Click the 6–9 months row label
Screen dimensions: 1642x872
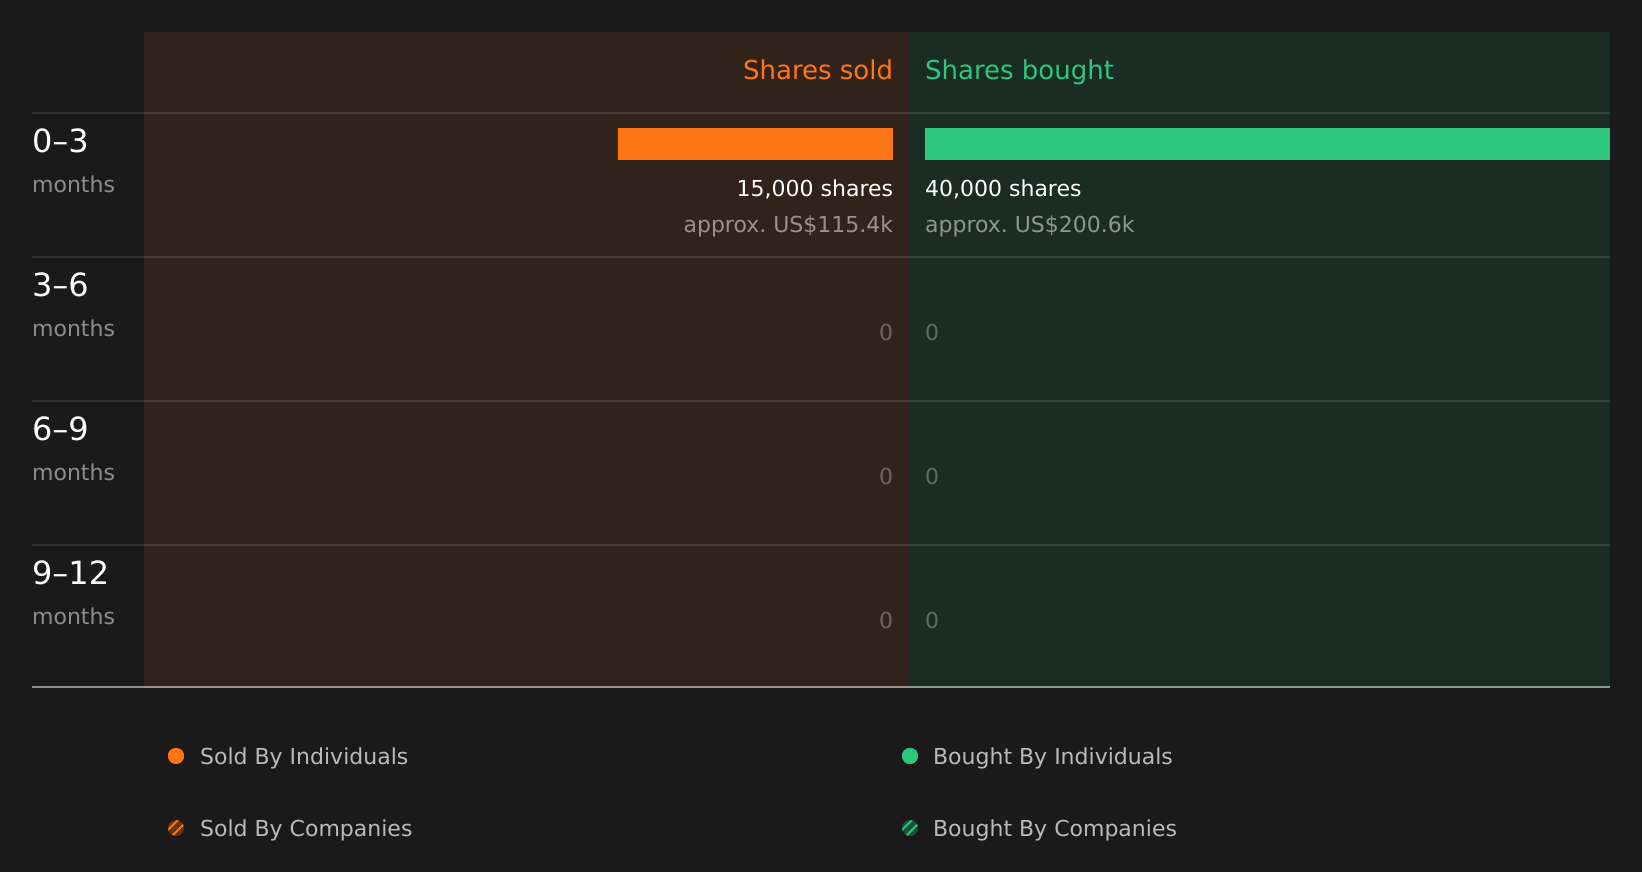[73, 449]
